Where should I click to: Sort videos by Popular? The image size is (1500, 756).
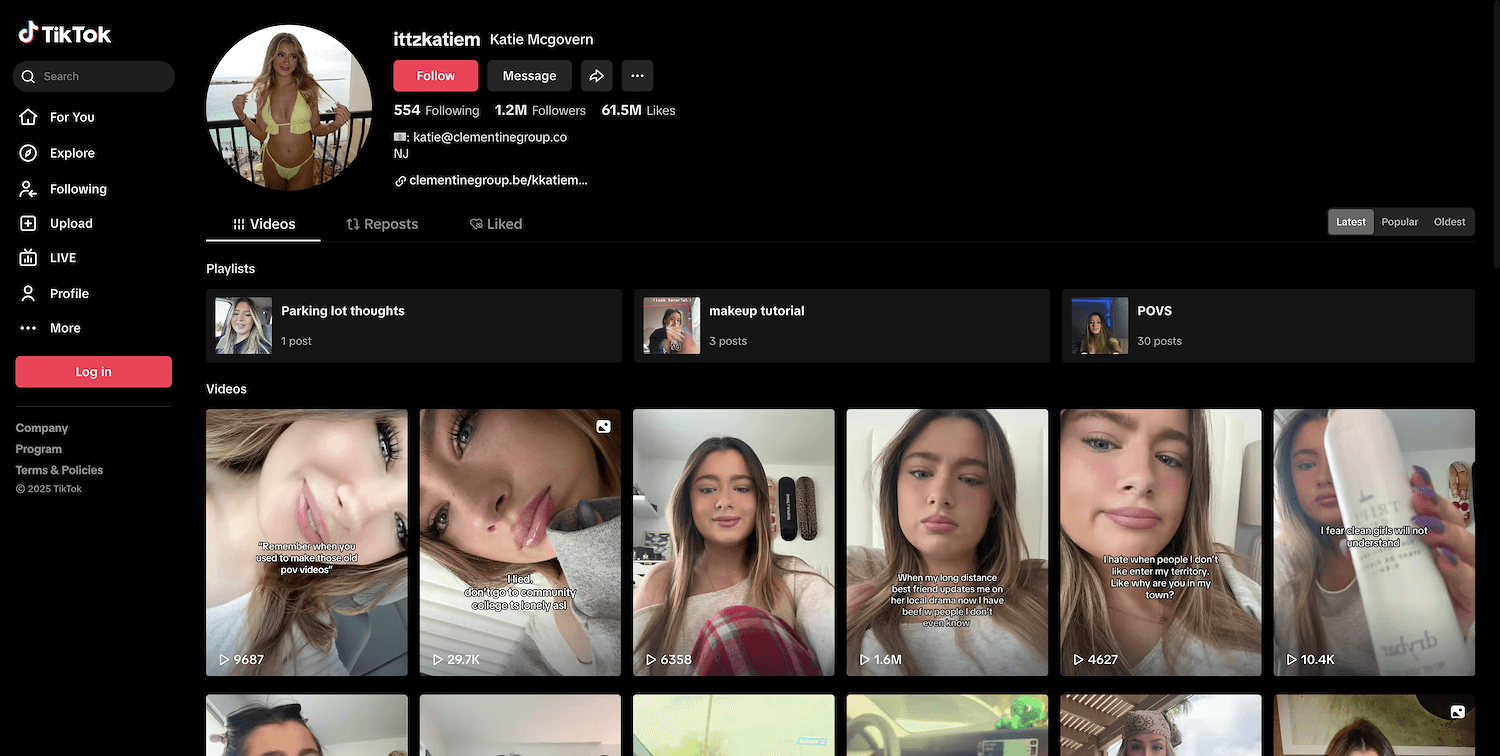pyautogui.click(x=1399, y=222)
